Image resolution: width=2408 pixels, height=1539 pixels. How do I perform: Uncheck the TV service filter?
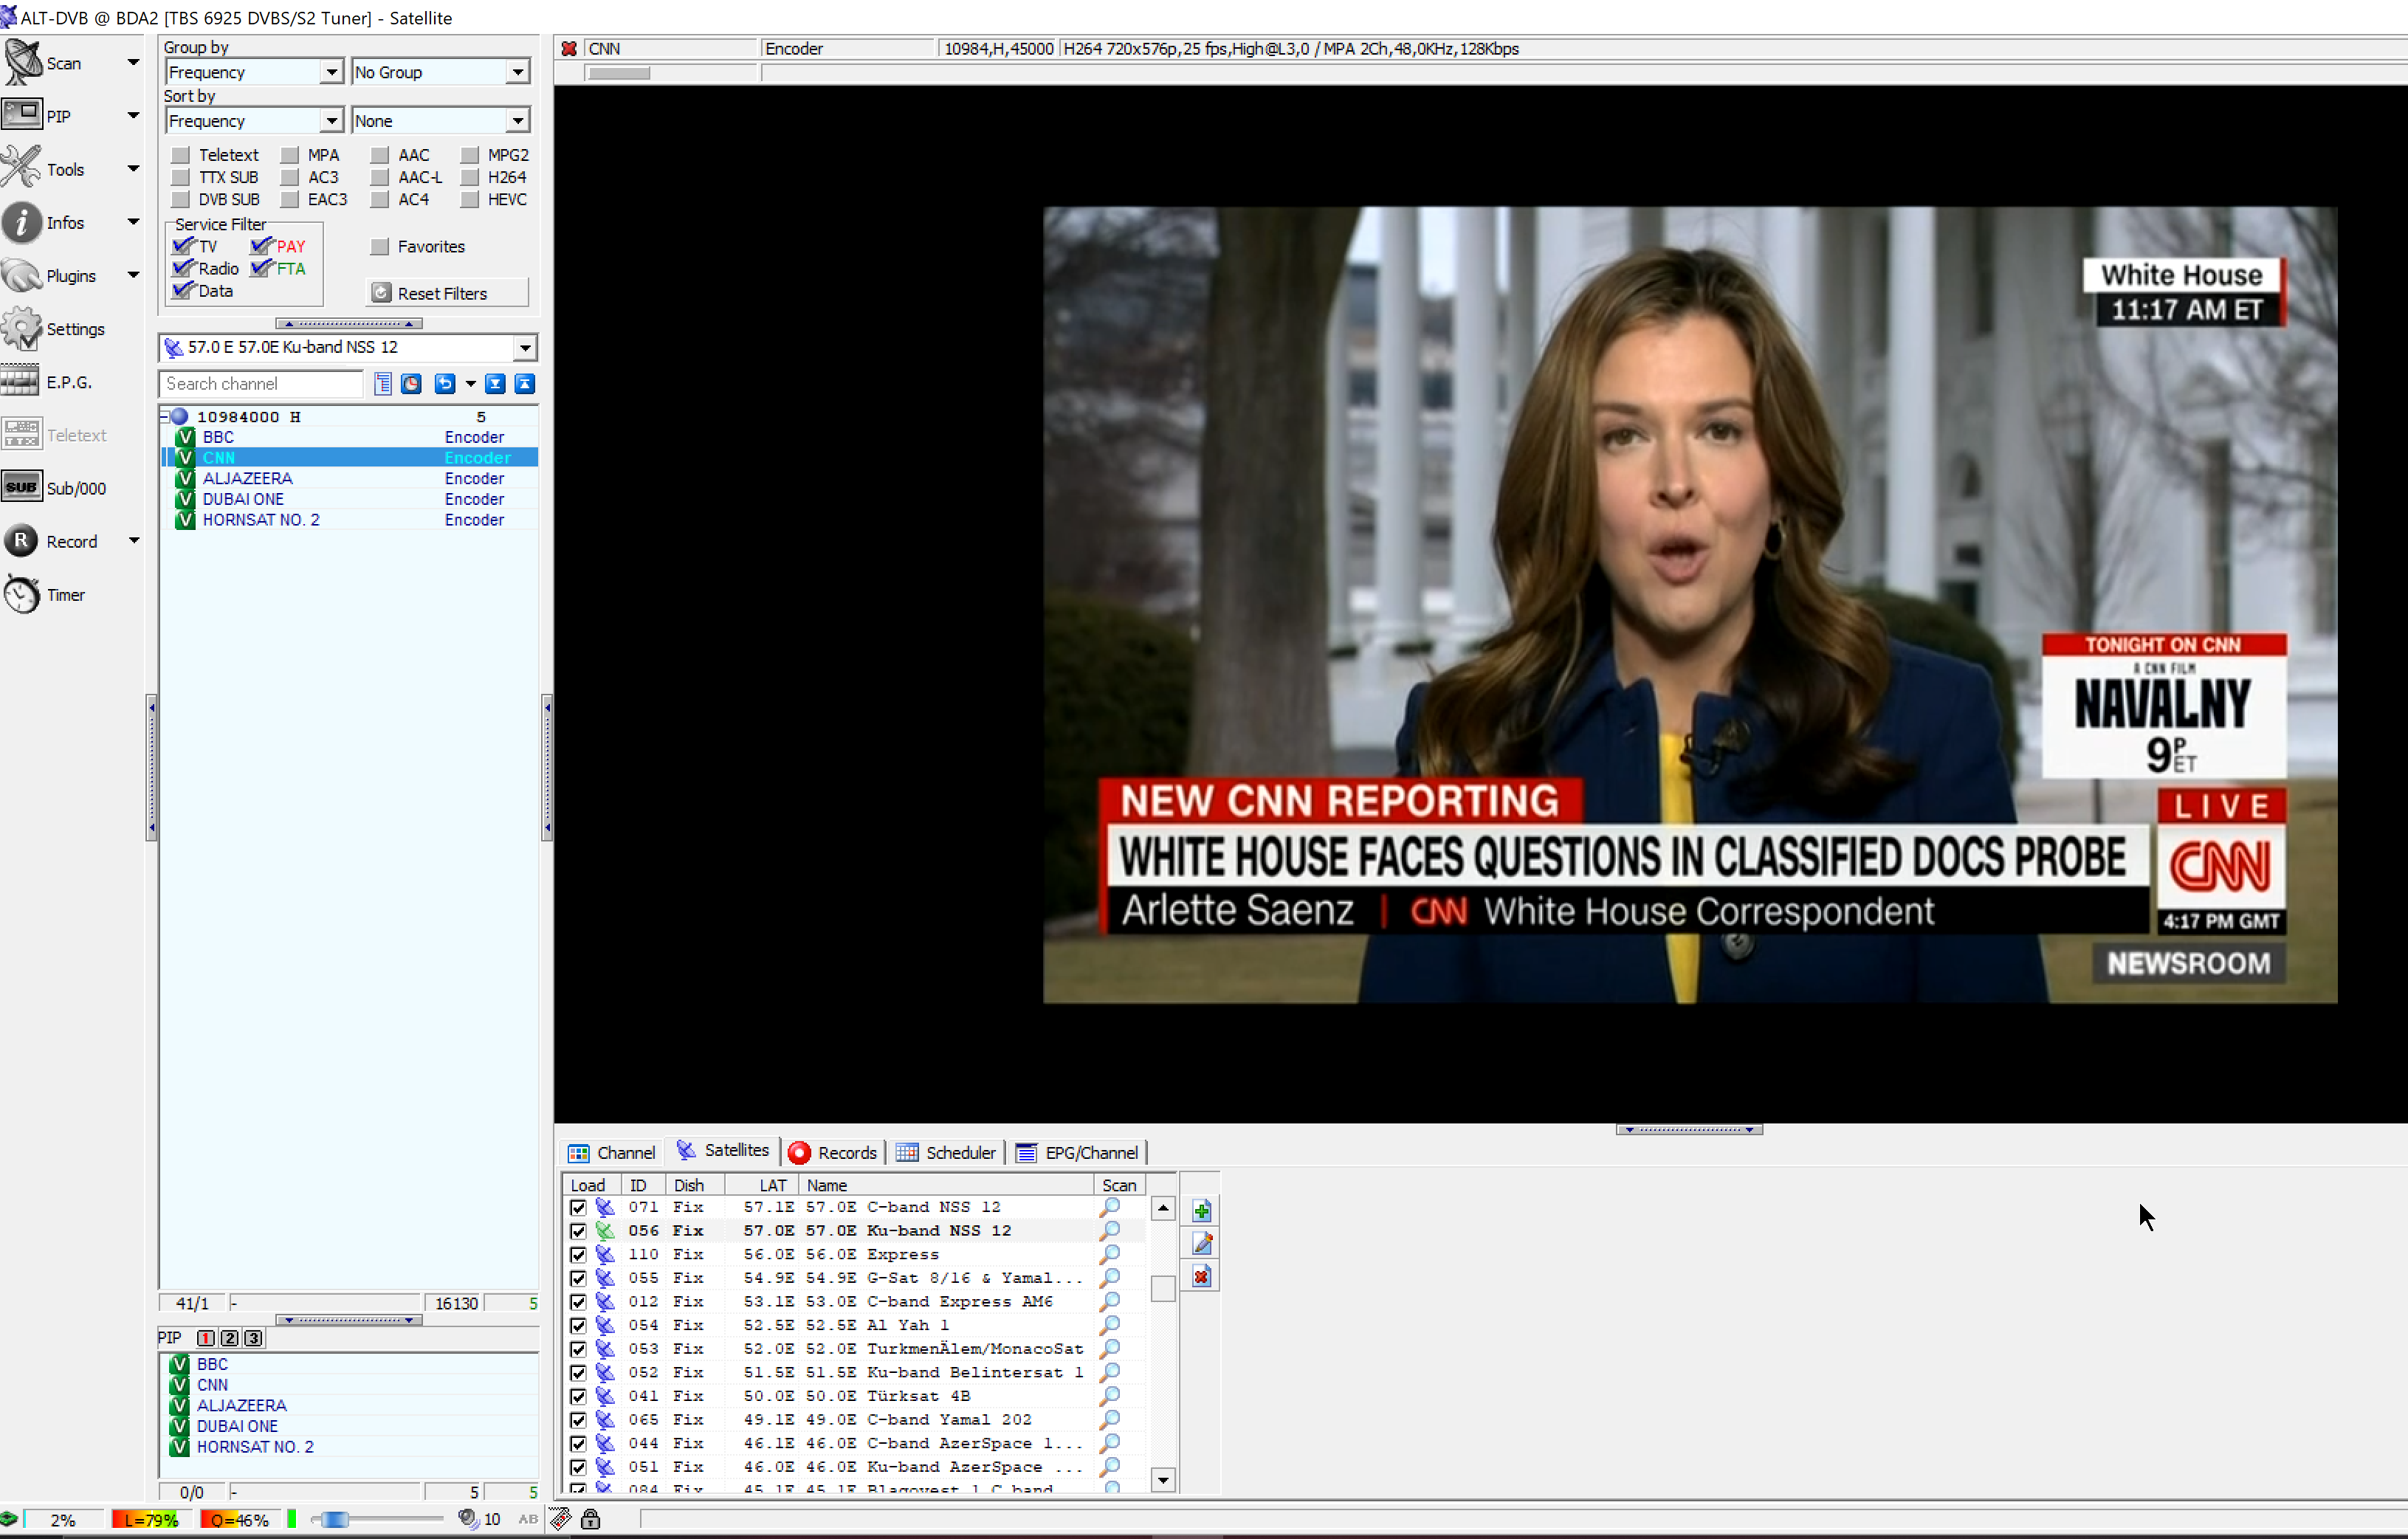point(183,246)
